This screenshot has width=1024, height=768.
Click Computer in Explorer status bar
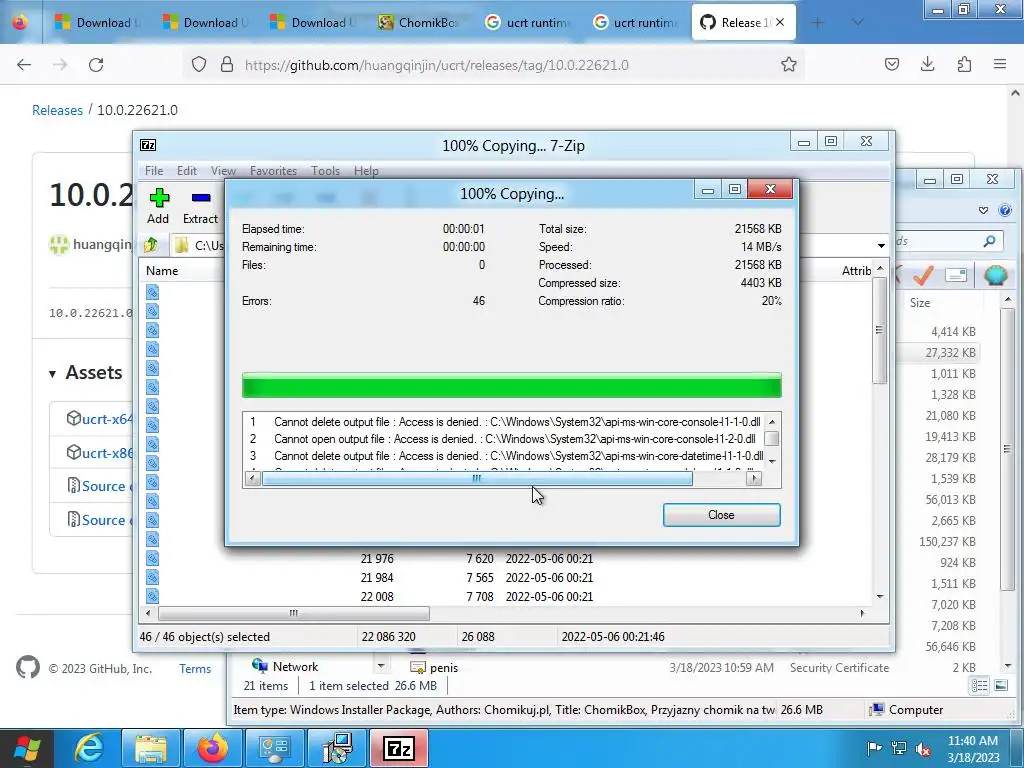[x=907, y=709]
